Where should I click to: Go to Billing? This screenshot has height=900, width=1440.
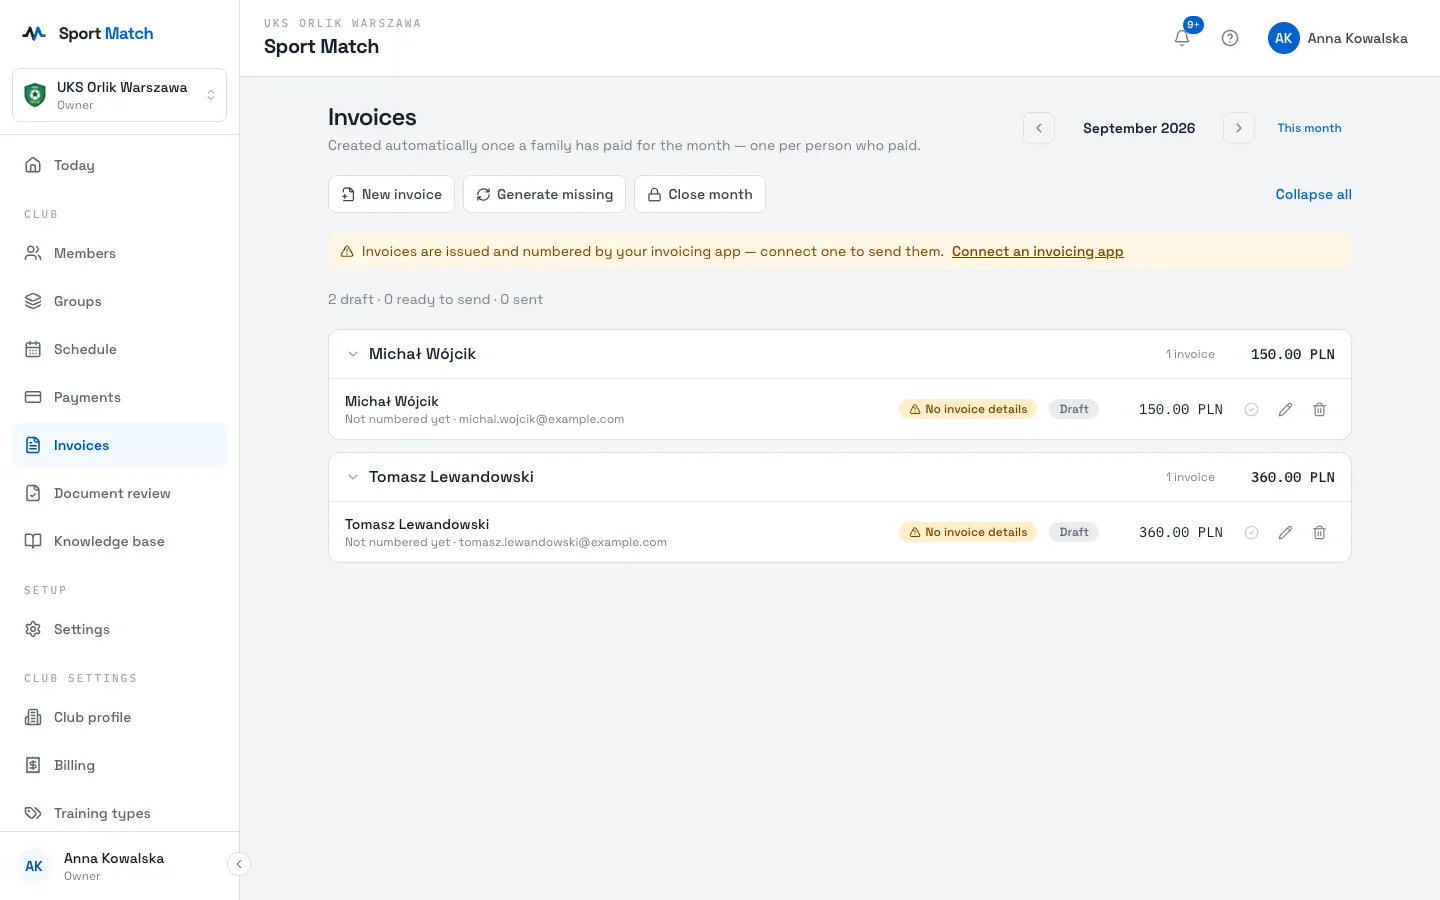[x=120, y=765]
